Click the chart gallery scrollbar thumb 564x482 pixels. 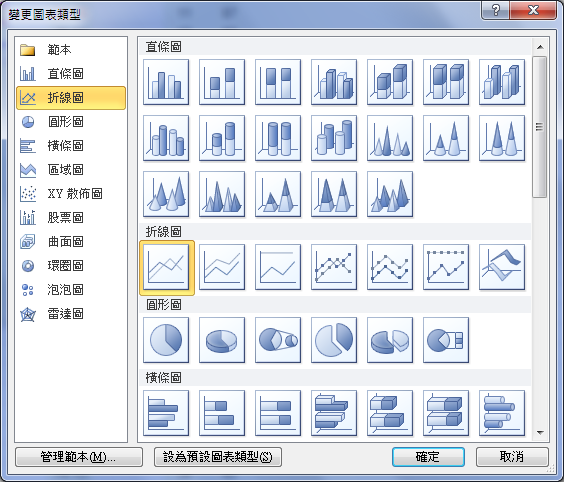(x=540, y=127)
